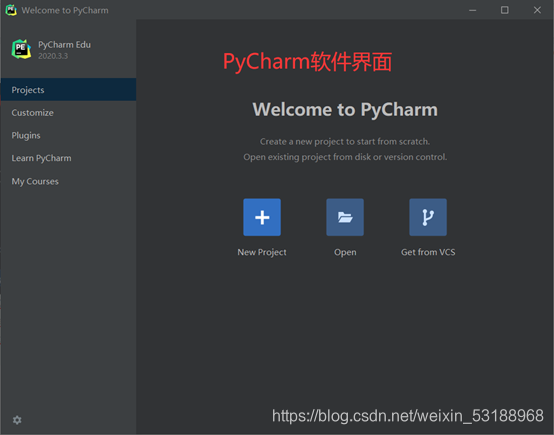
Task: Click the PyCharm icon in title bar
Action: [11, 10]
